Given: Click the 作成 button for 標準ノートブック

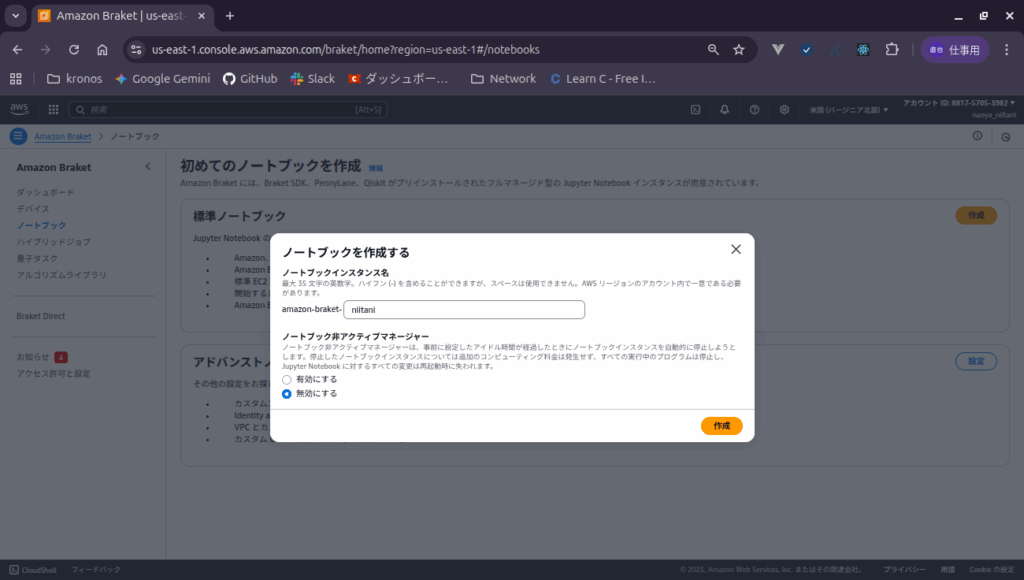Looking at the screenshot, I should [x=976, y=216].
